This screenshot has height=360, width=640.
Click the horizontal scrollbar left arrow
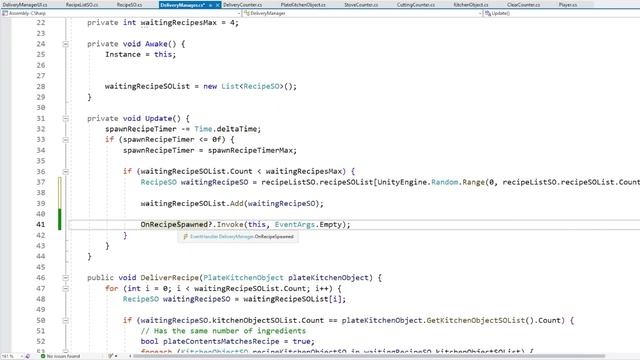[x=130, y=356]
